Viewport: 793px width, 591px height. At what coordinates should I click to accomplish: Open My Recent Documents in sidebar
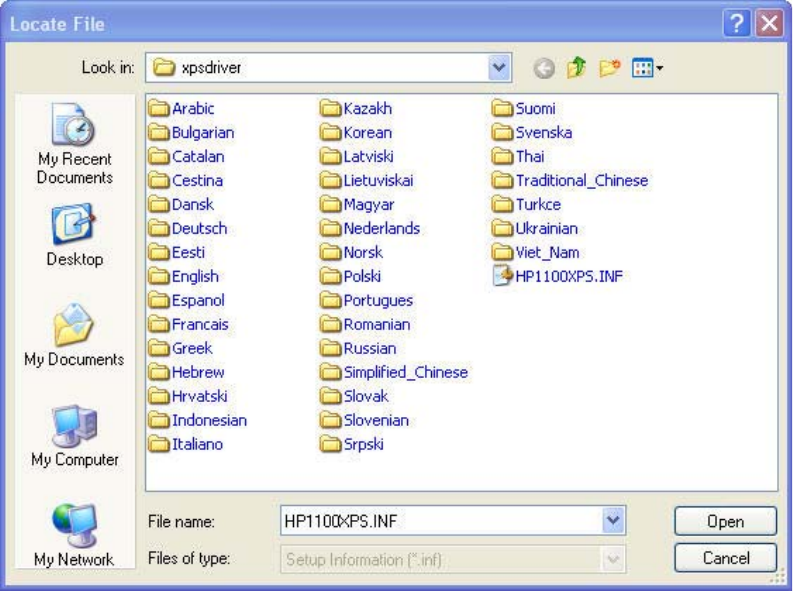pos(75,144)
